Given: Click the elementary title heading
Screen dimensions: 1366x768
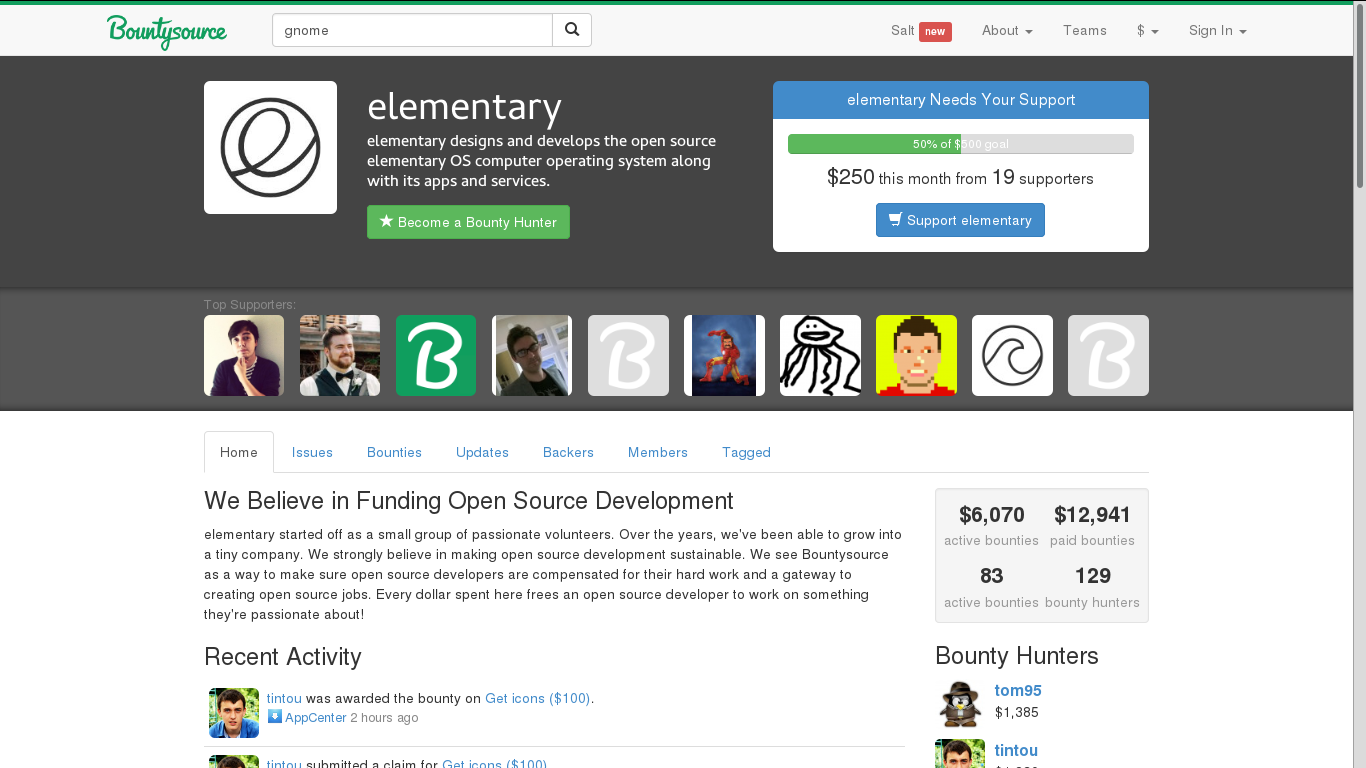Looking at the screenshot, I should (x=464, y=106).
